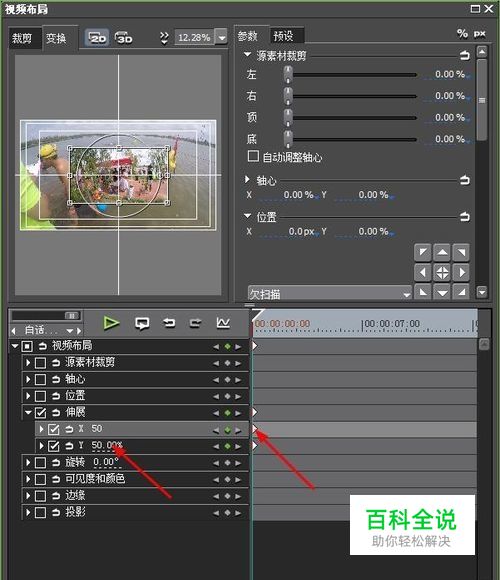Expand the 边缘 tree row
This screenshot has width=500, height=580.
coord(28,496)
